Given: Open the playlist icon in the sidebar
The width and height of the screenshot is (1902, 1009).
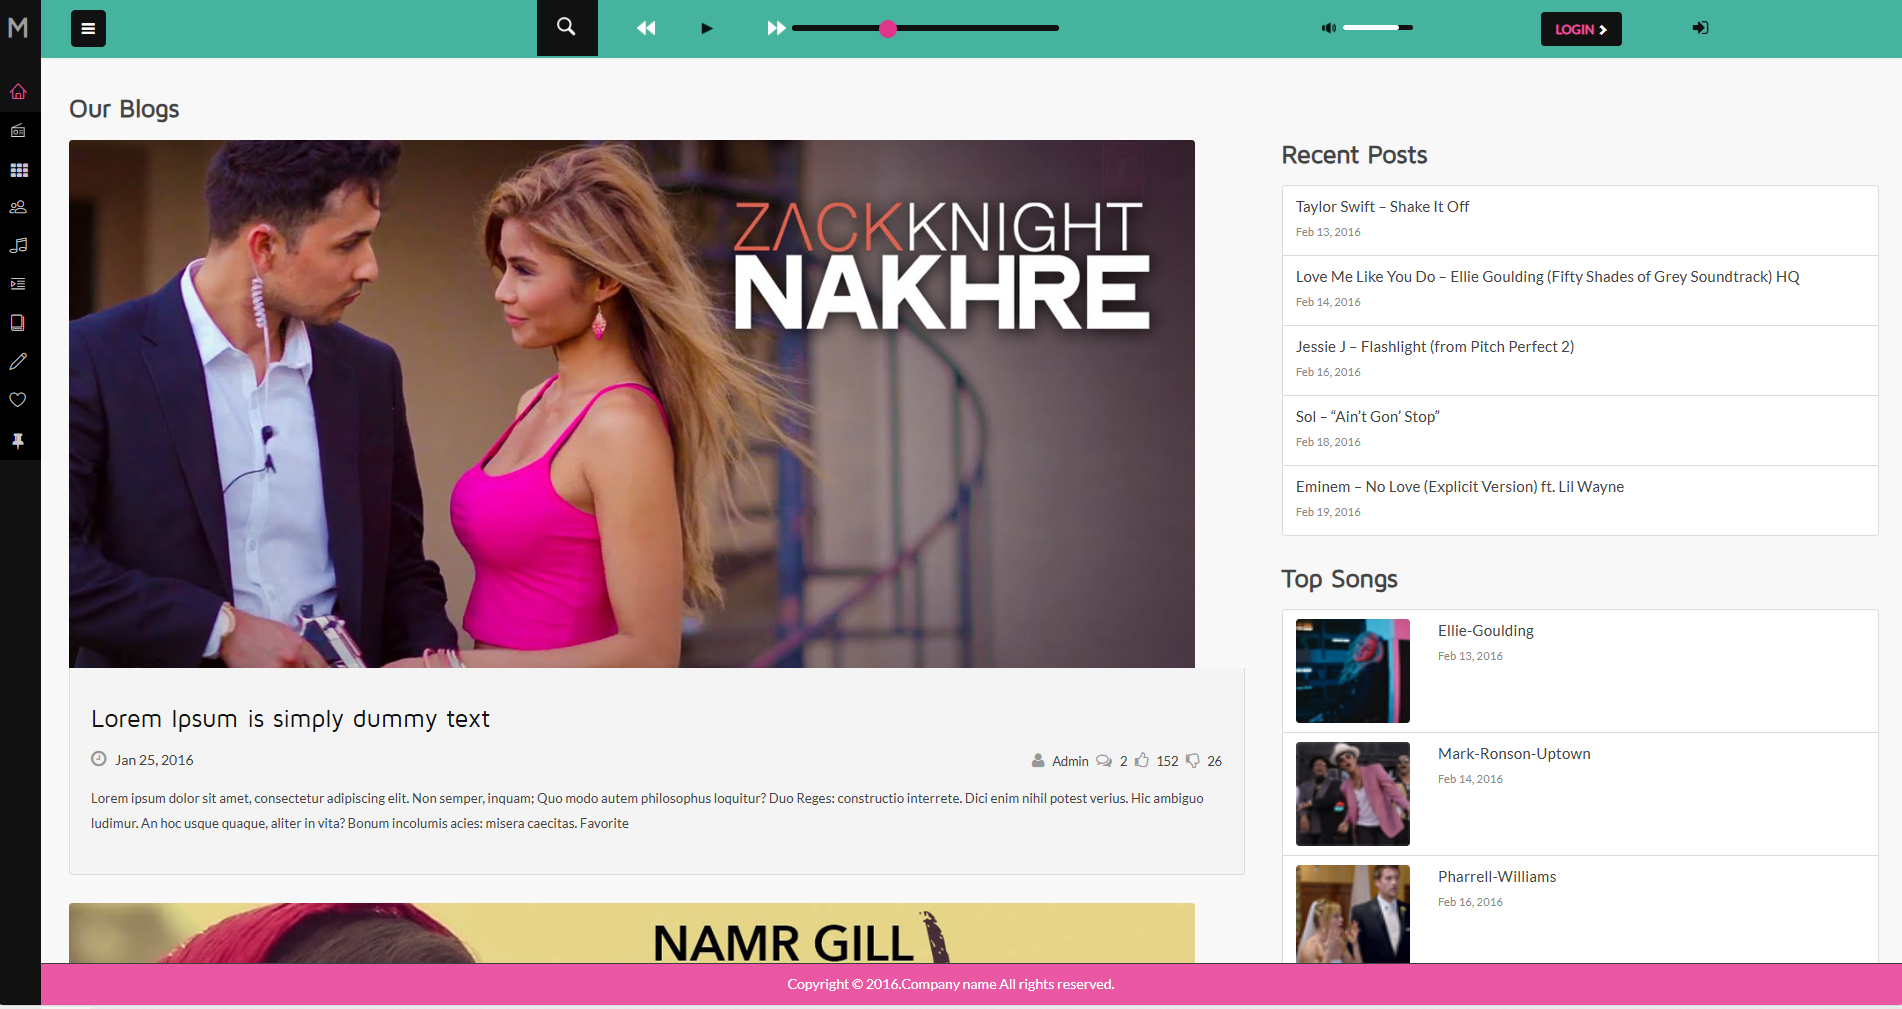Looking at the screenshot, I should (18, 284).
